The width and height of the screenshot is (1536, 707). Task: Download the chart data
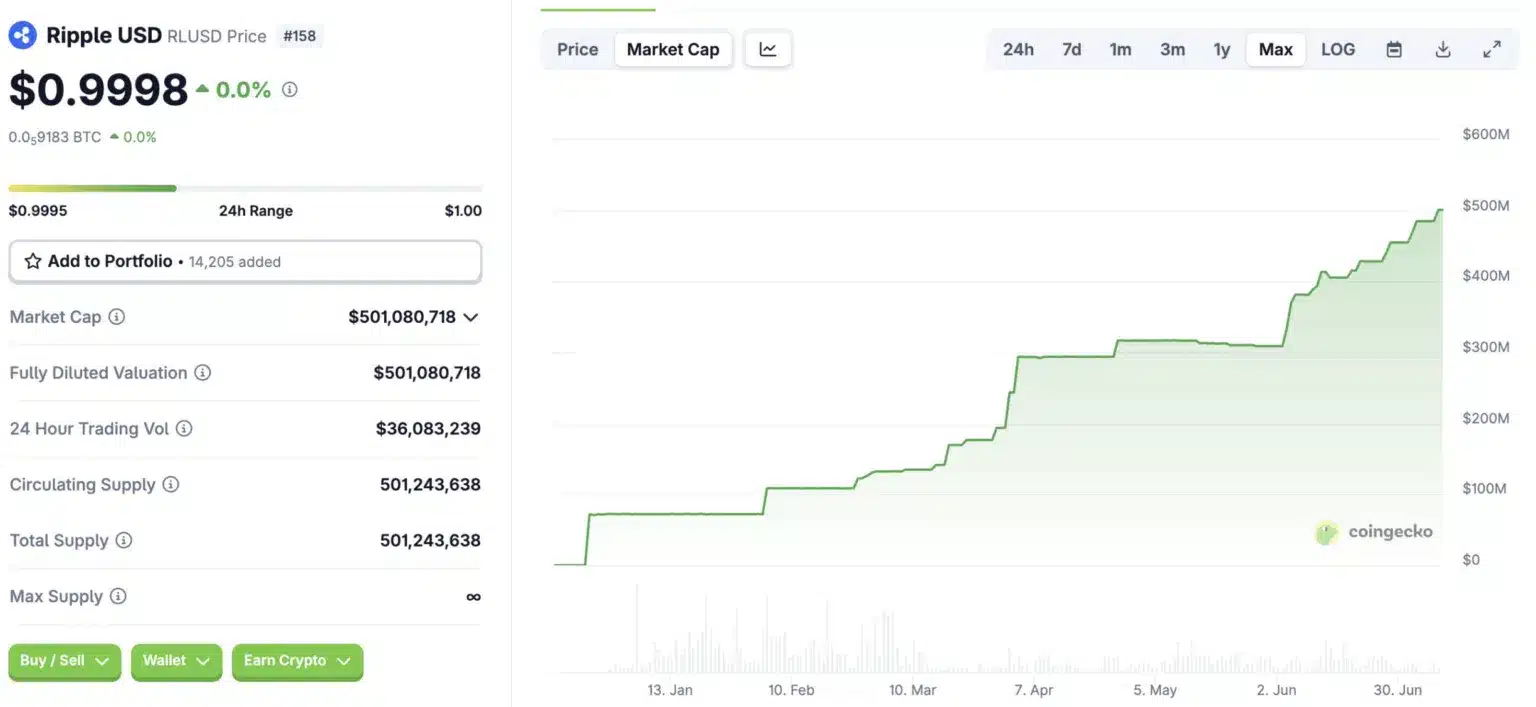tap(1443, 49)
